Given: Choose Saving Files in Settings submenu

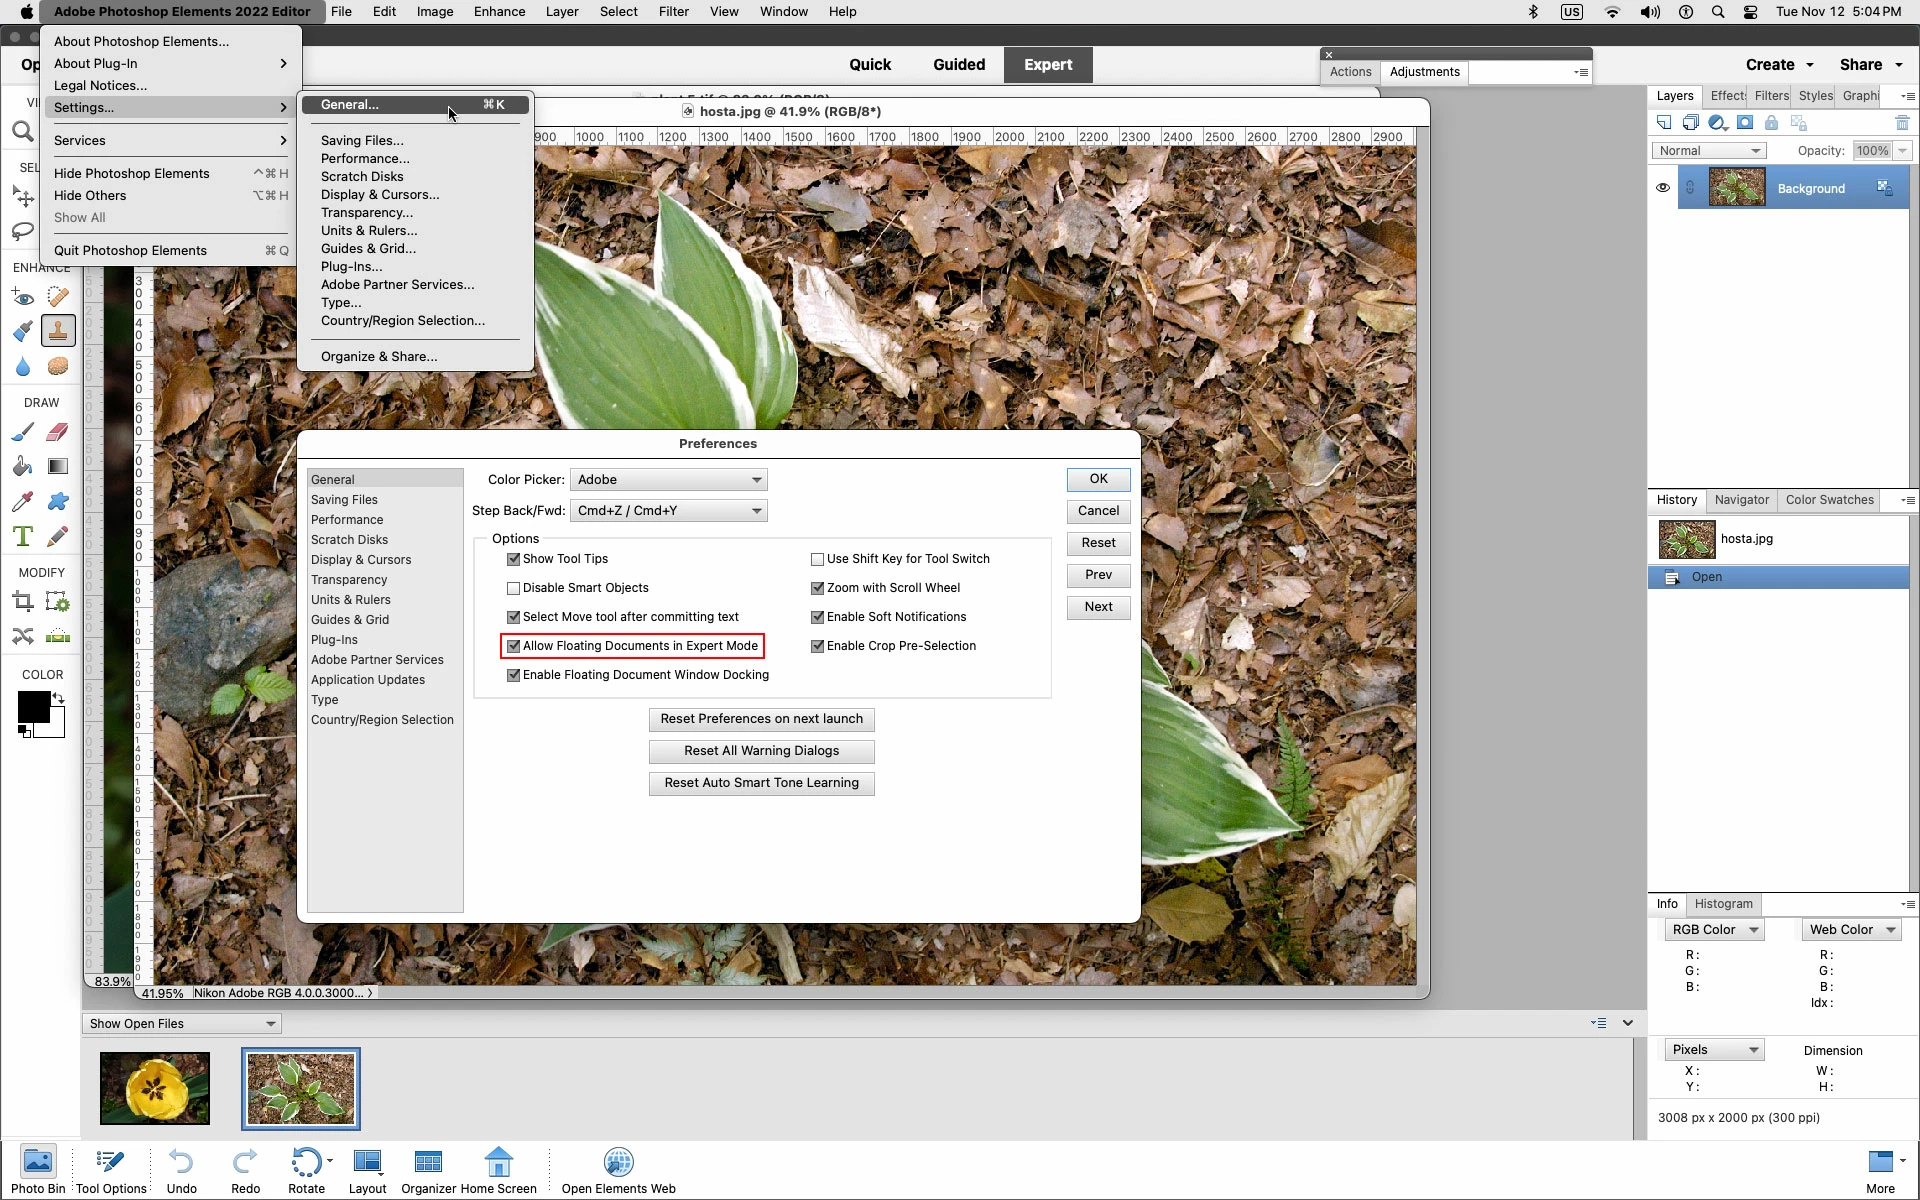Looking at the screenshot, I should coord(362,140).
